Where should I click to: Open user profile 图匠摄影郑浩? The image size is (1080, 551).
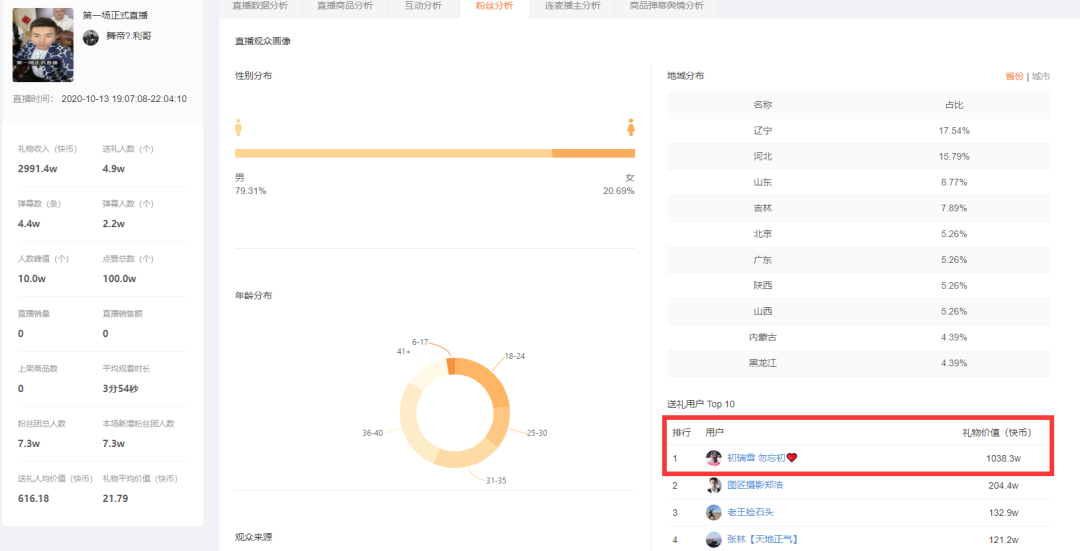coord(755,486)
